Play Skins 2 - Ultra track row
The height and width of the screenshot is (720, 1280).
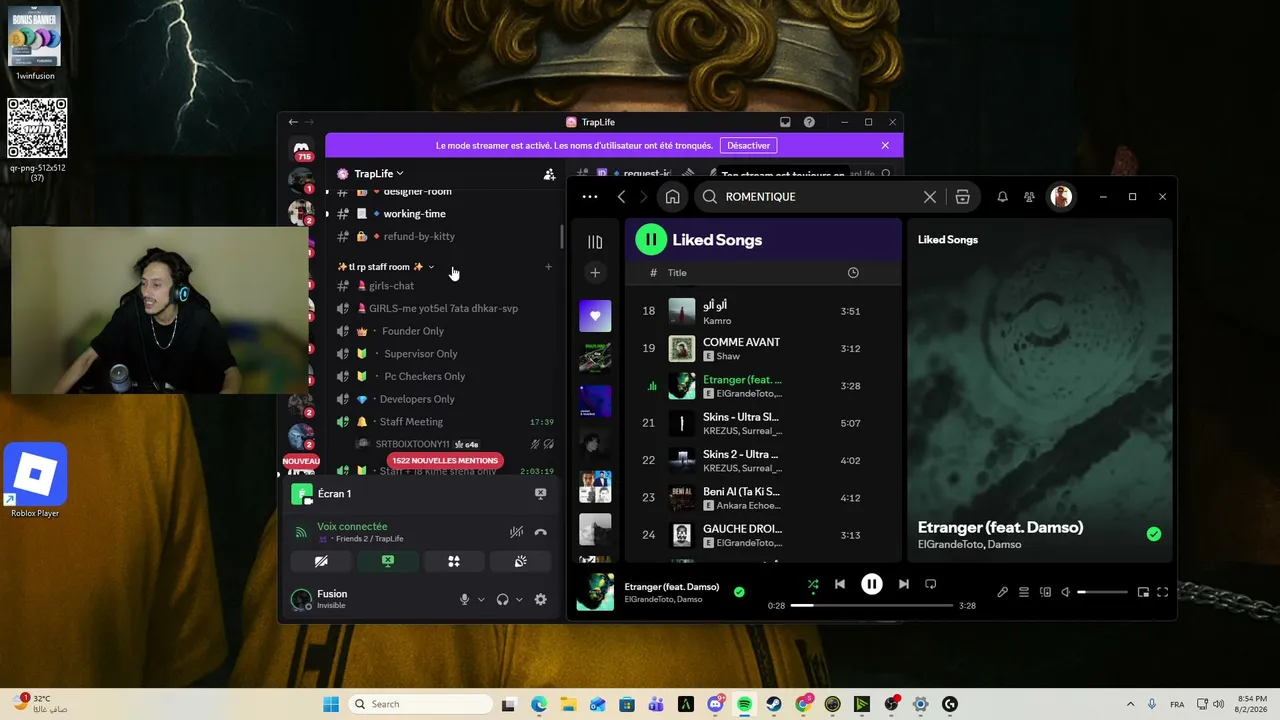coord(764,461)
